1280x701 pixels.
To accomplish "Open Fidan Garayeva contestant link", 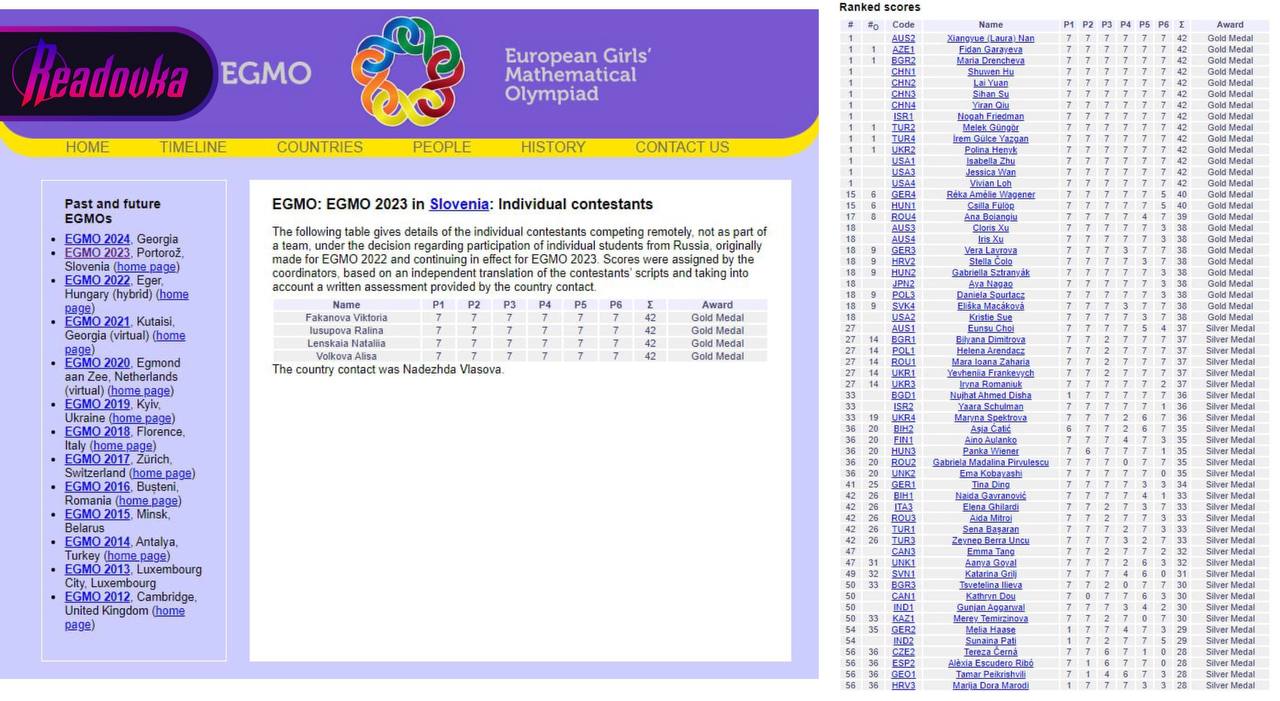I will [x=991, y=50].
